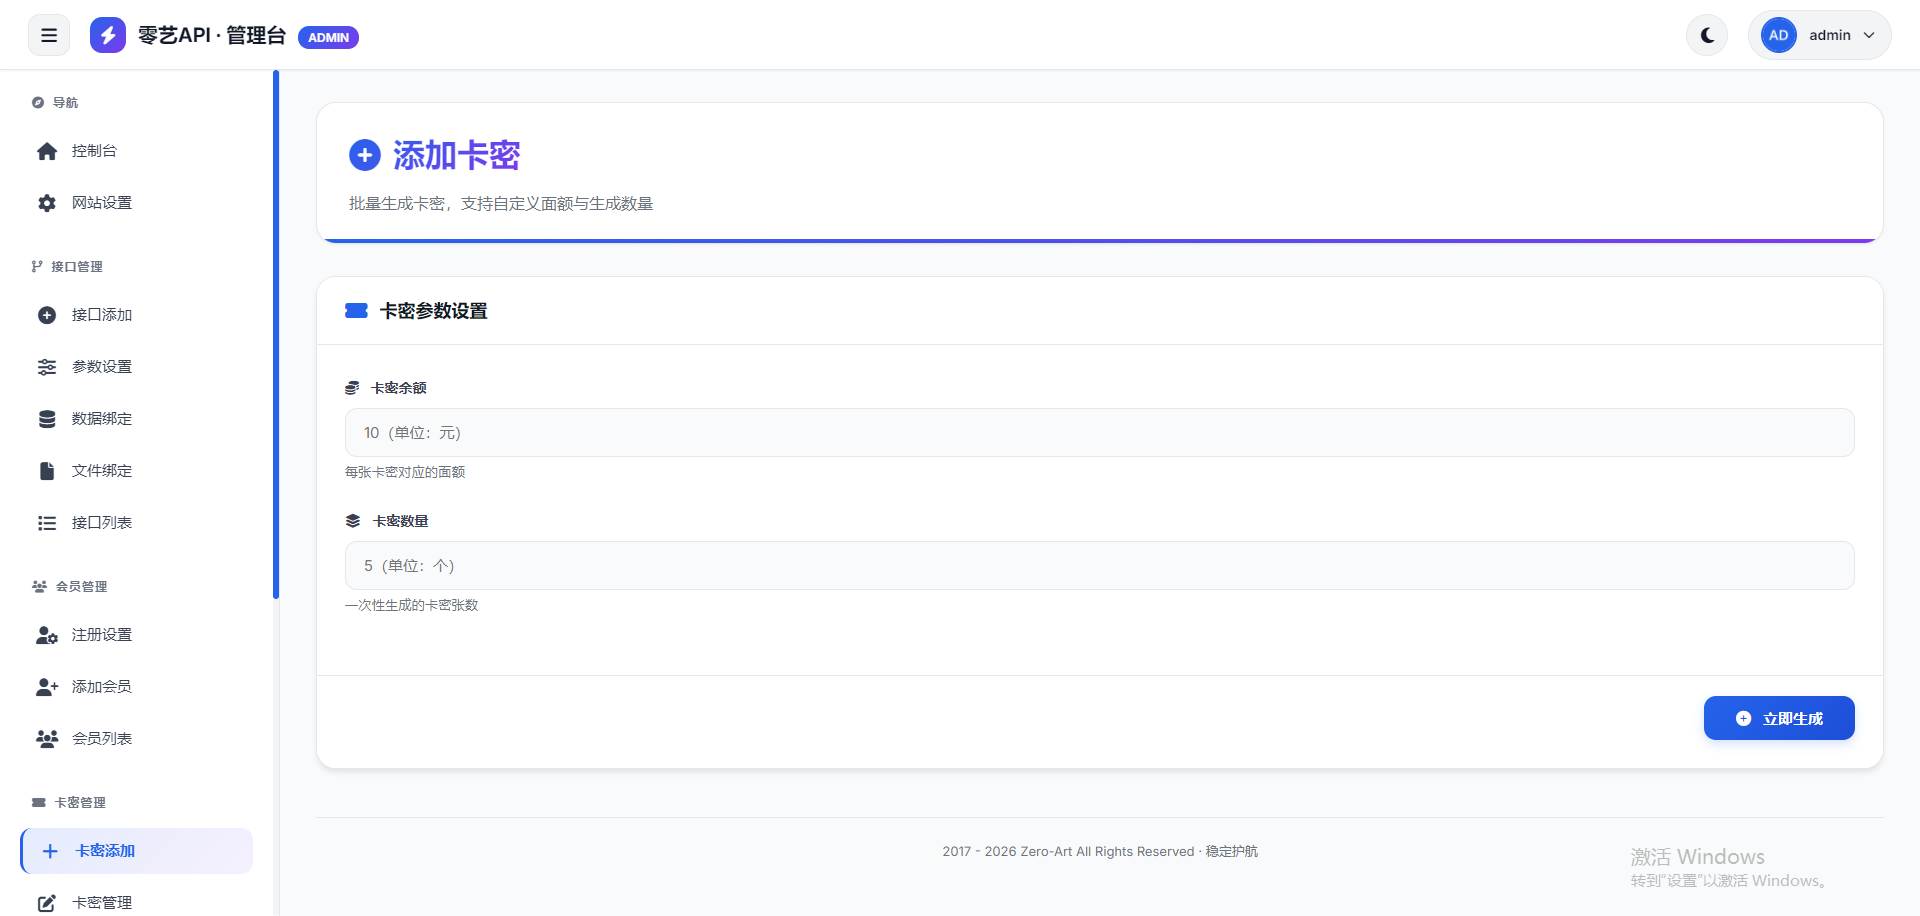Click the 添加会员 user-plus icon

tap(47, 687)
